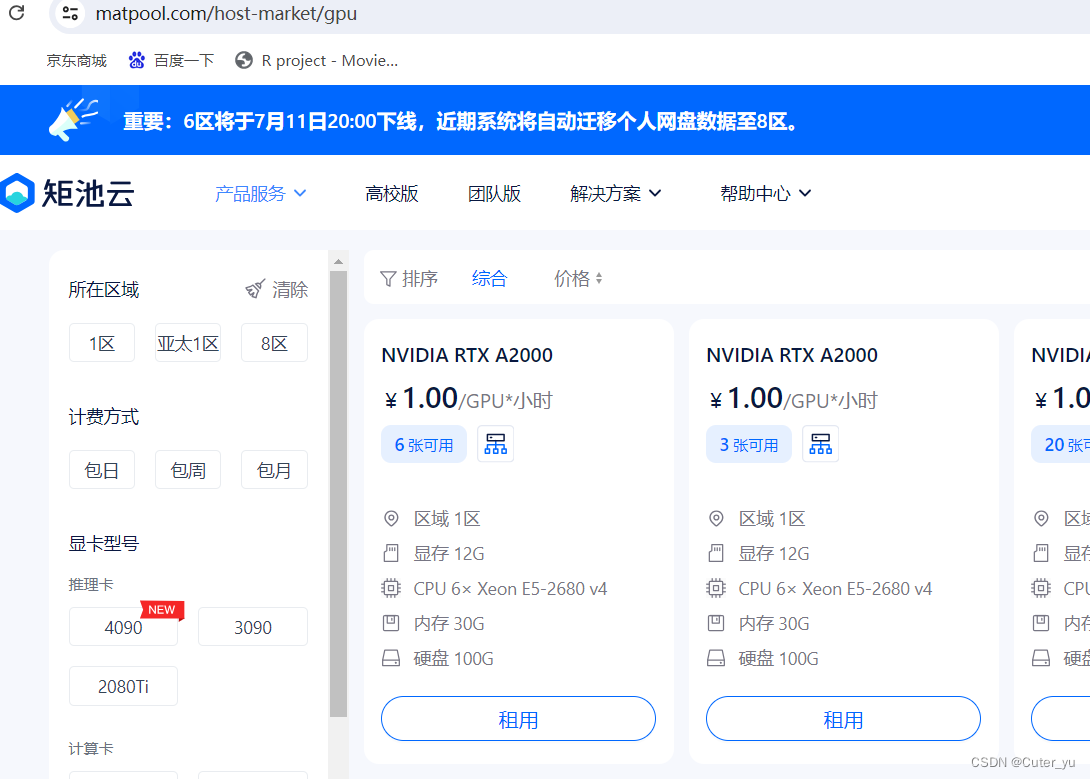Viewport: 1090px width, 779px height.
Task: Click the 显存 icon on second card
Action: click(716, 553)
